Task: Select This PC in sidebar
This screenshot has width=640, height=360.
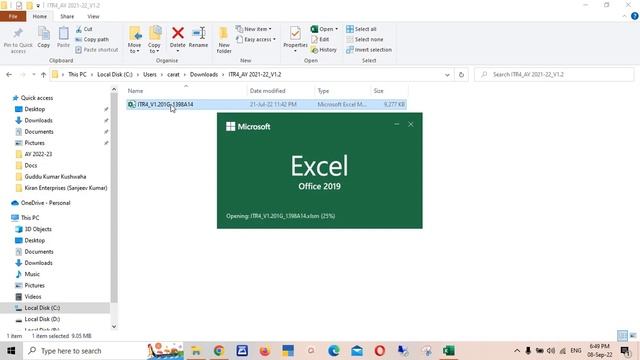Action: coord(30,218)
